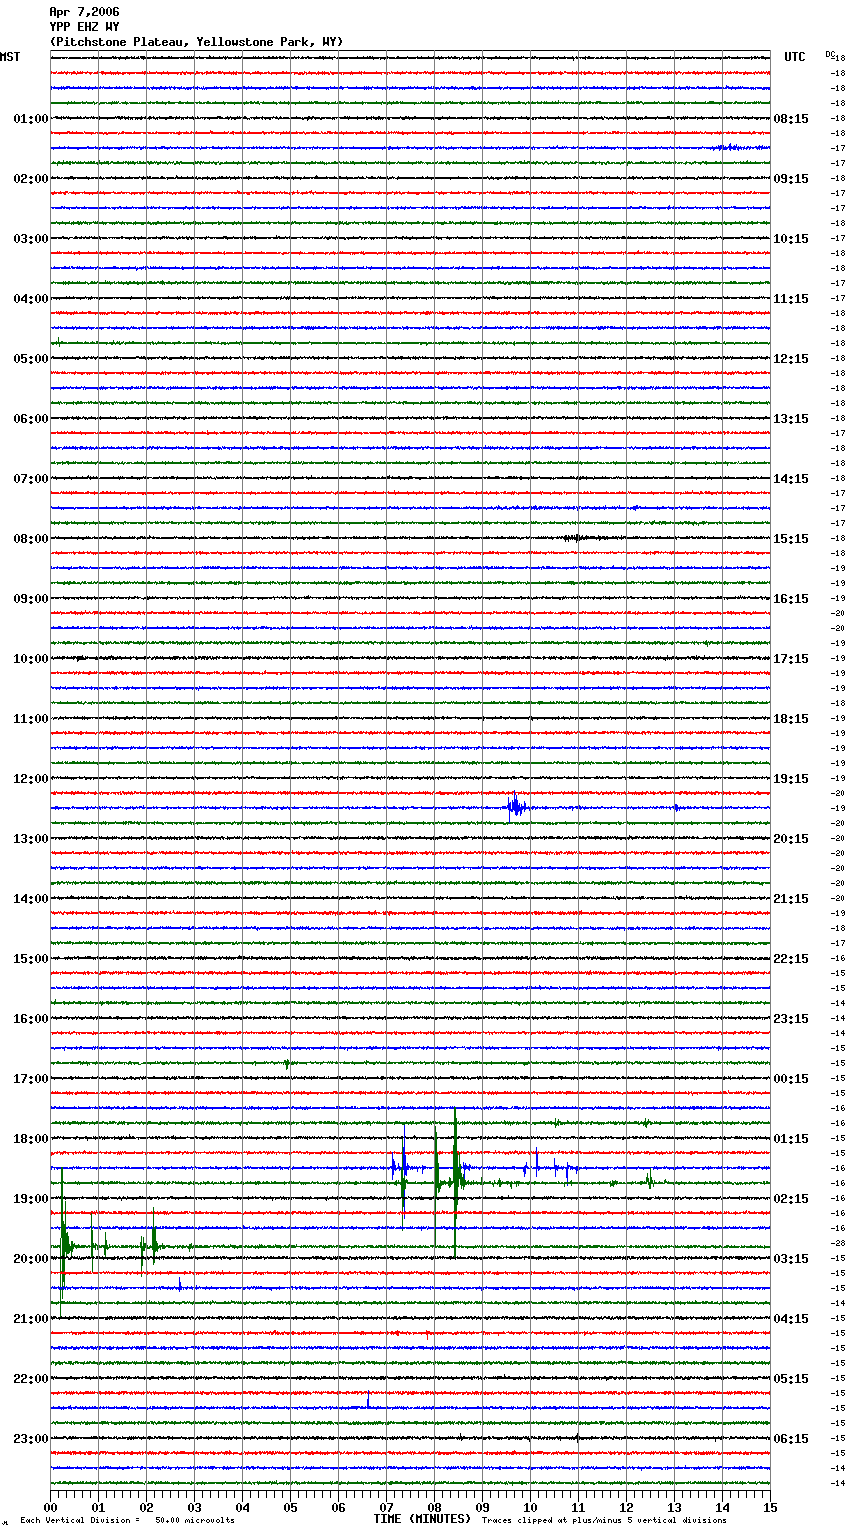Click the bottom axis minute tick label '15'
Image resolution: width=850 pixels, height=1534 pixels.
point(770,1507)
